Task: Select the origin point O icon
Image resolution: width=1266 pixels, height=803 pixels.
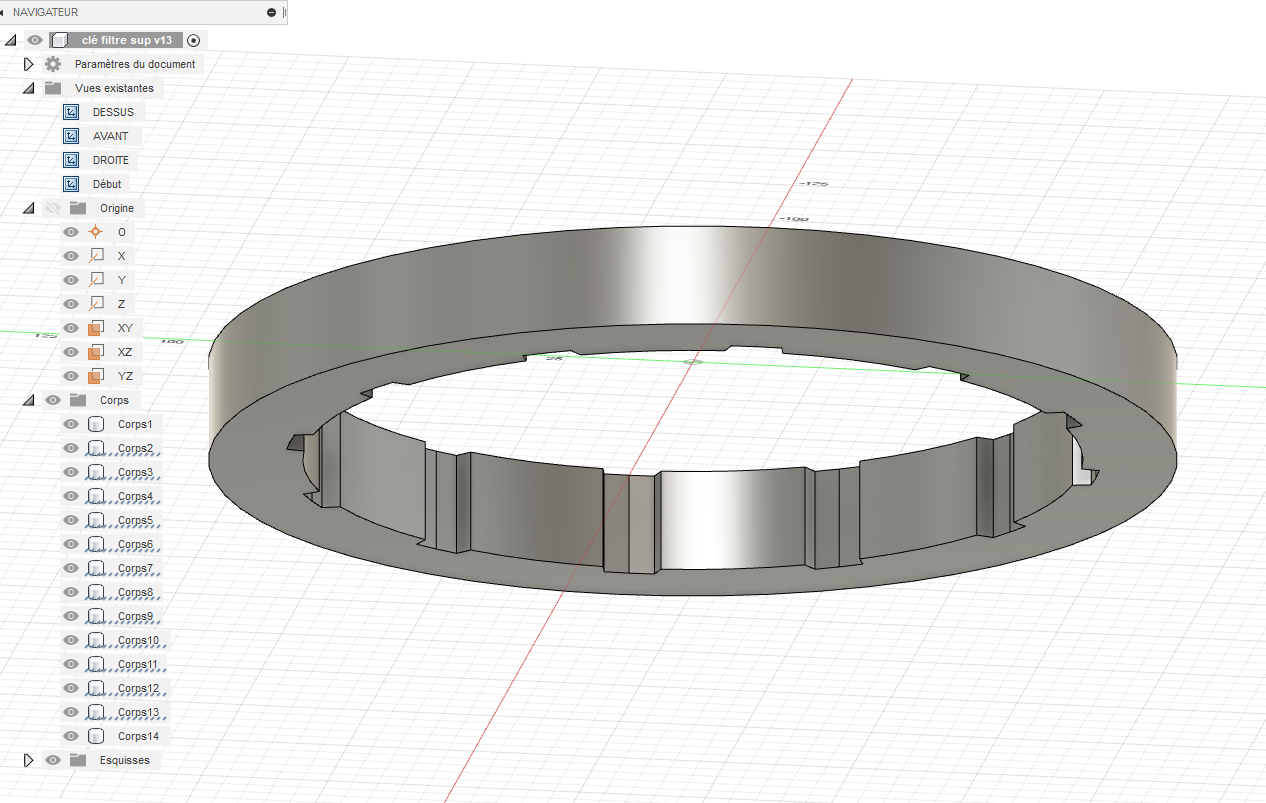Action: (96, 232)
